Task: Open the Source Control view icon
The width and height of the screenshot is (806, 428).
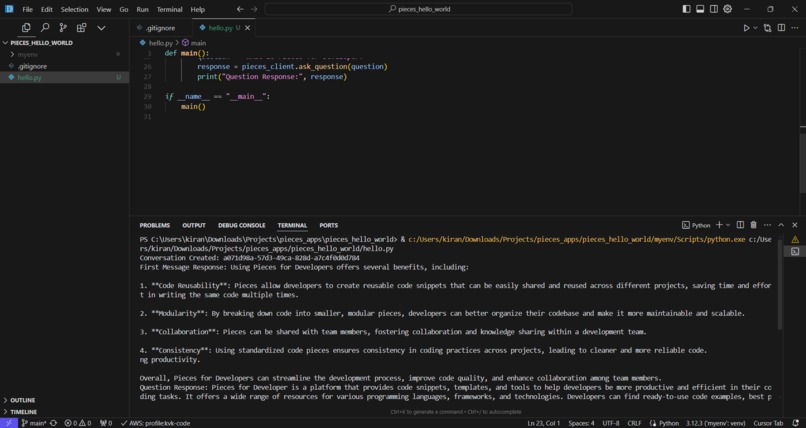Action: pyautogui.click(x=63, y=28)
